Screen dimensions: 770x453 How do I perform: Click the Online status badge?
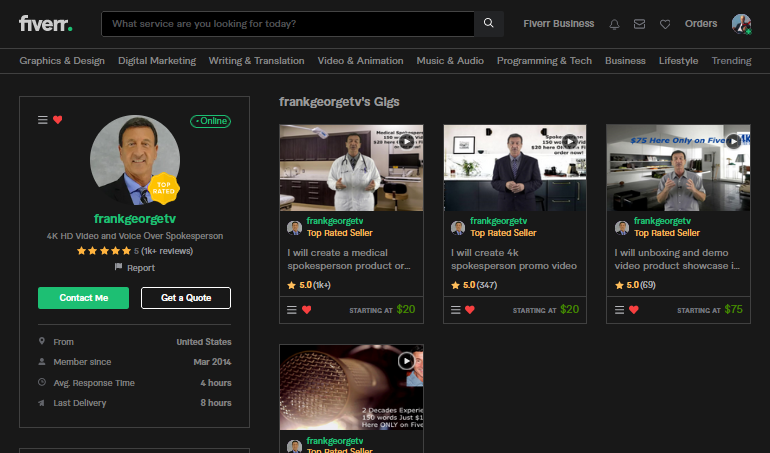click(x=211, y=121)
